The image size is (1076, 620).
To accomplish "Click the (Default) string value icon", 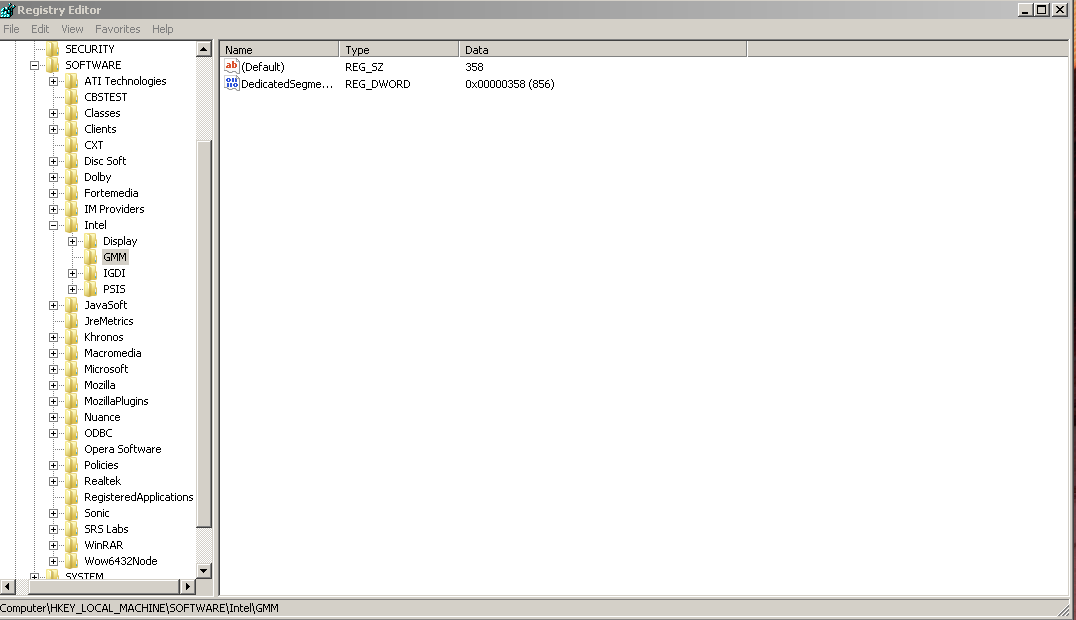I will (x=232, y=67).
